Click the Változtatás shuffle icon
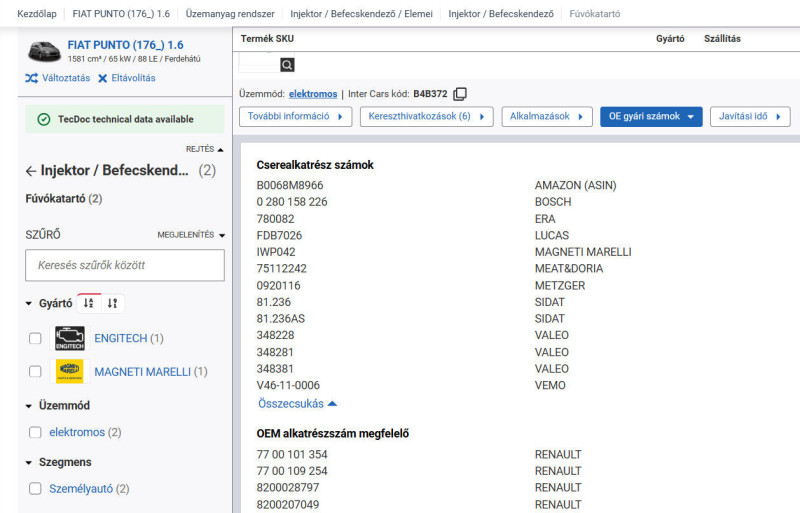 click(x=32, y=78)
